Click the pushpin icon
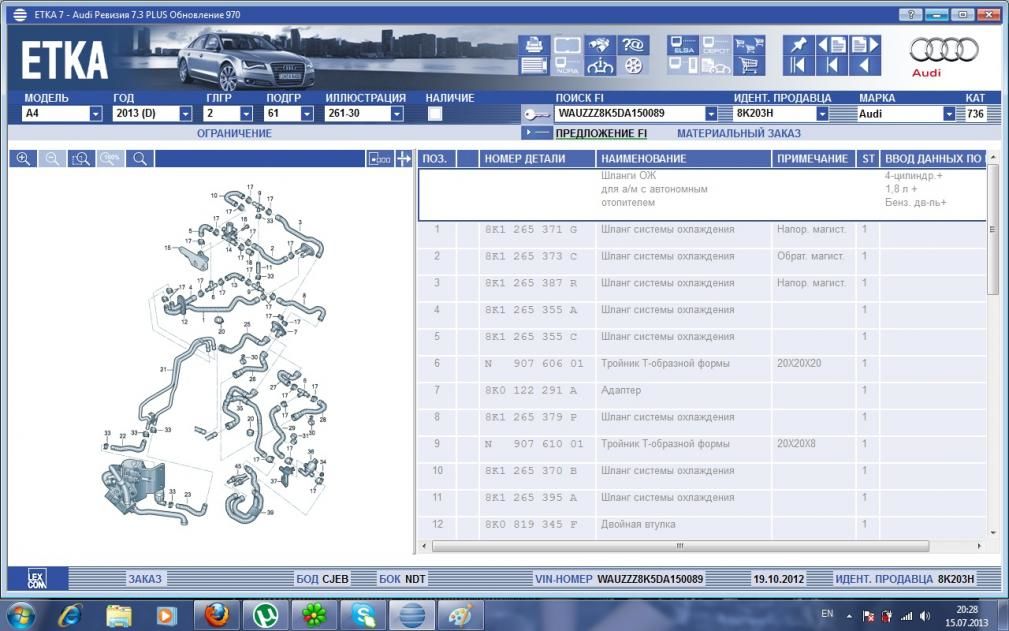 tap(799, 45)
